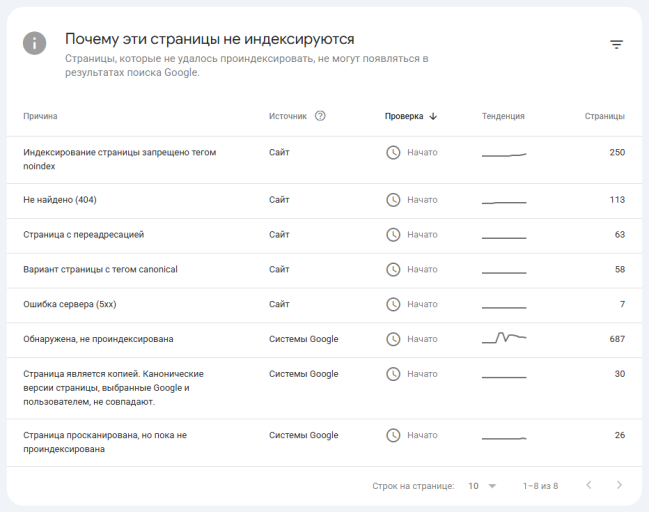Screen dimensions: 649x512
Task: Click the clock icon in noindex row
Action: [x=393, y=152]
